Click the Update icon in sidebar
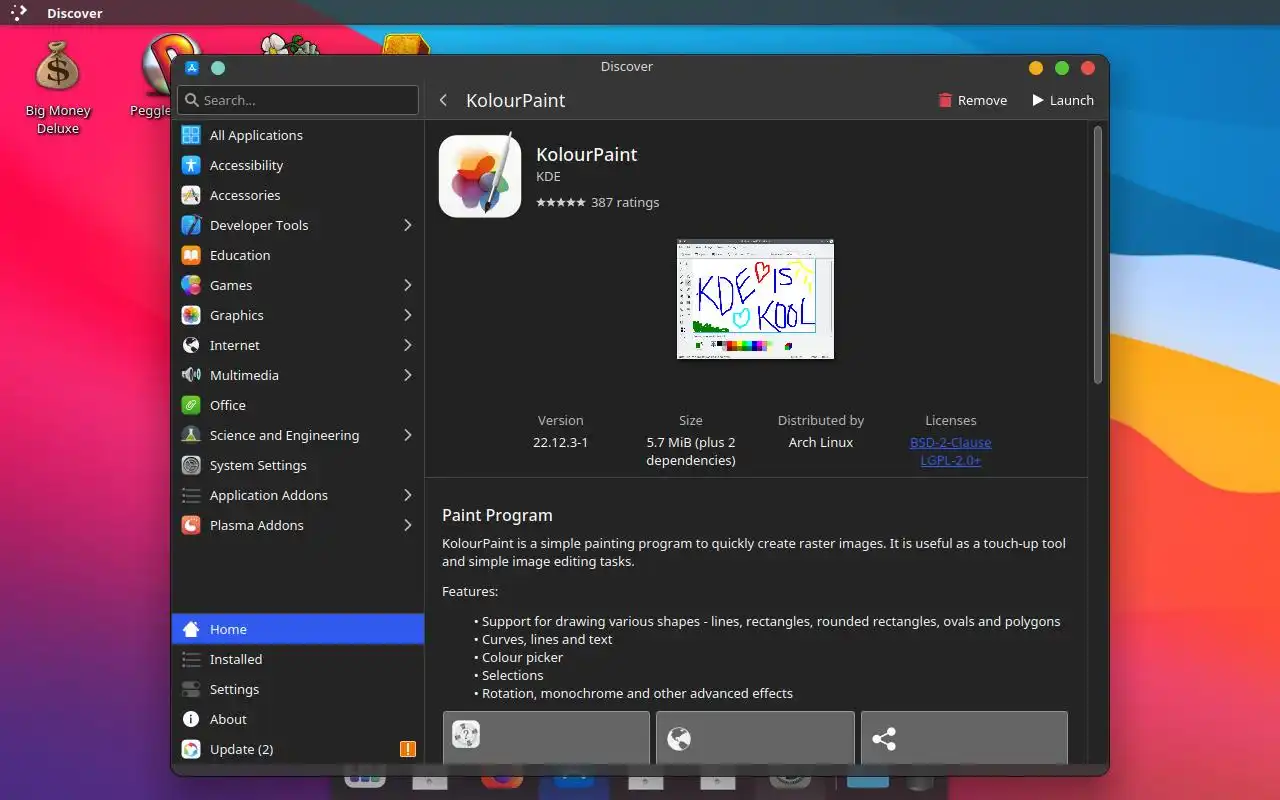The width and height of the screenshot is (1280, 800). [x=190, y=749]
